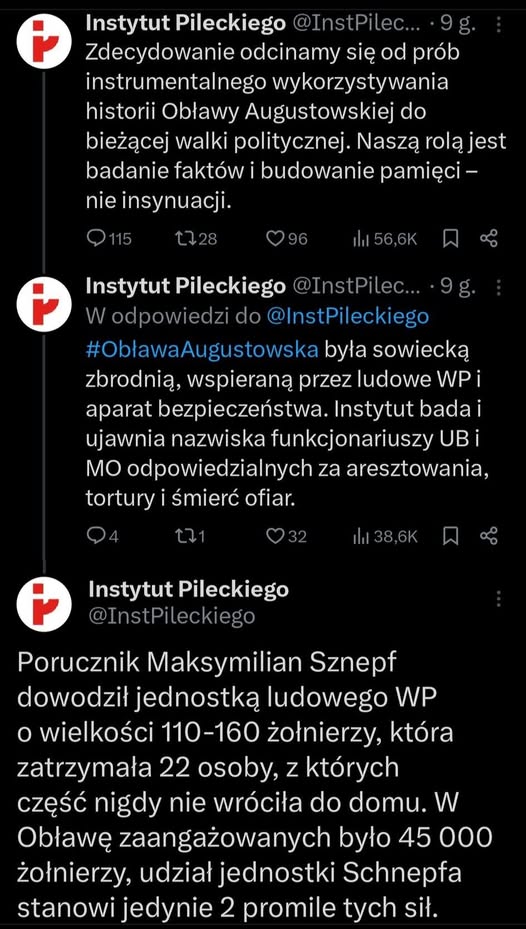View 56,6K analytics of first tweet
The width and height of the screenshot is (526, 929).
[x=385, y=239]
